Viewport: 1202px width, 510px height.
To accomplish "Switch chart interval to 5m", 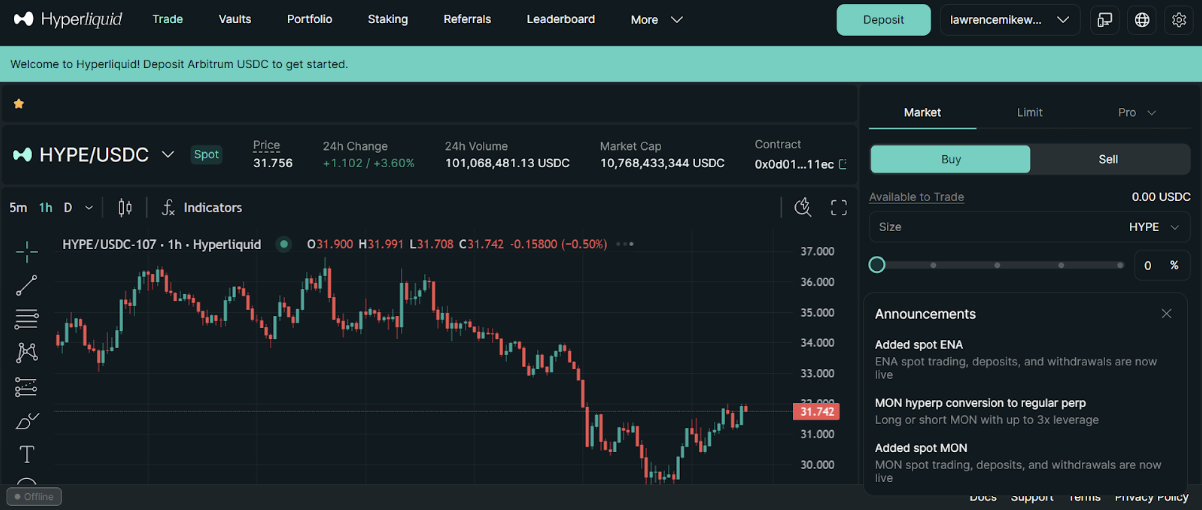I will (18, 208).
